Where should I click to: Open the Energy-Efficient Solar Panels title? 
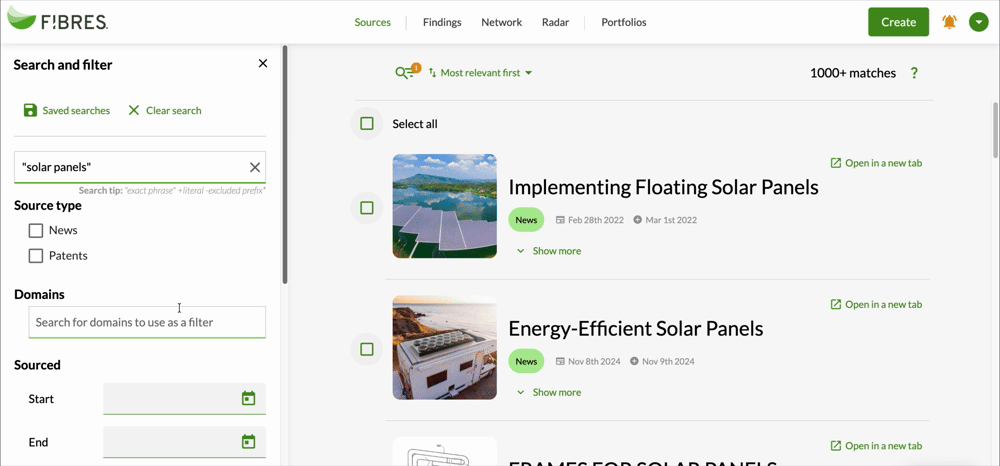[636, 329]
